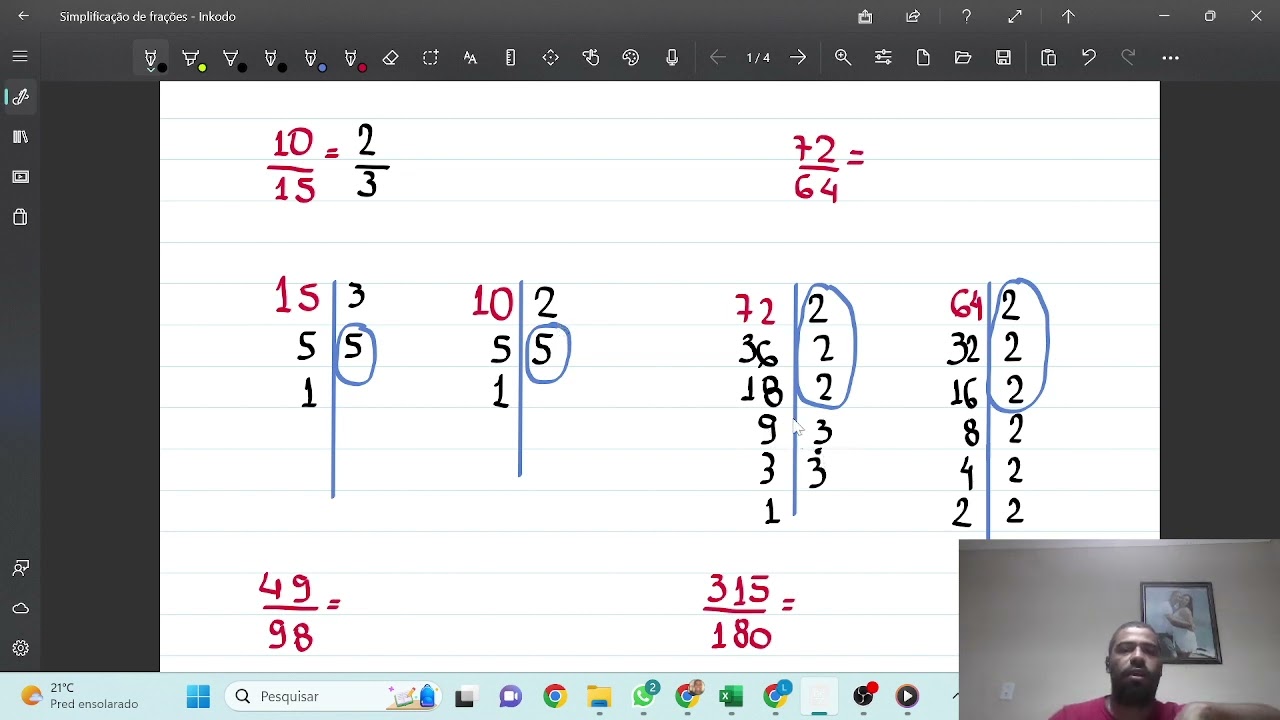
Task: Paste from clipboard
Action: tap(1048, 58)
